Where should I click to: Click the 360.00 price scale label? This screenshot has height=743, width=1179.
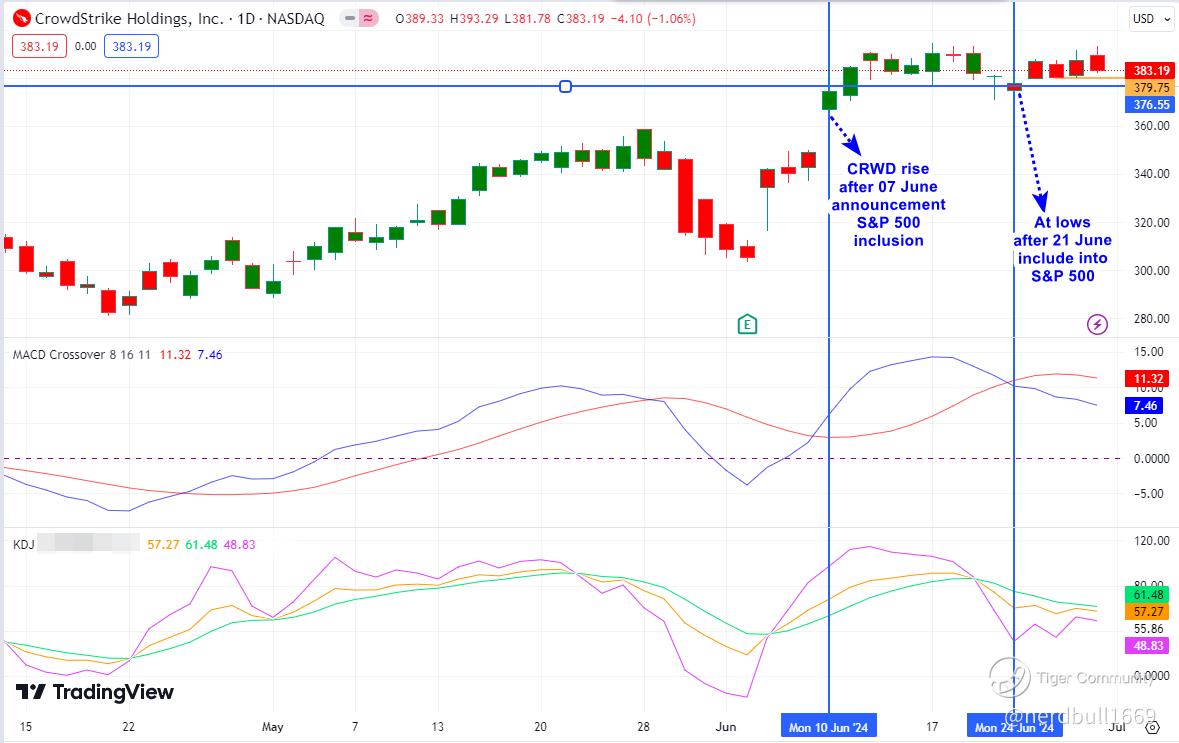tap(1151, 126)
